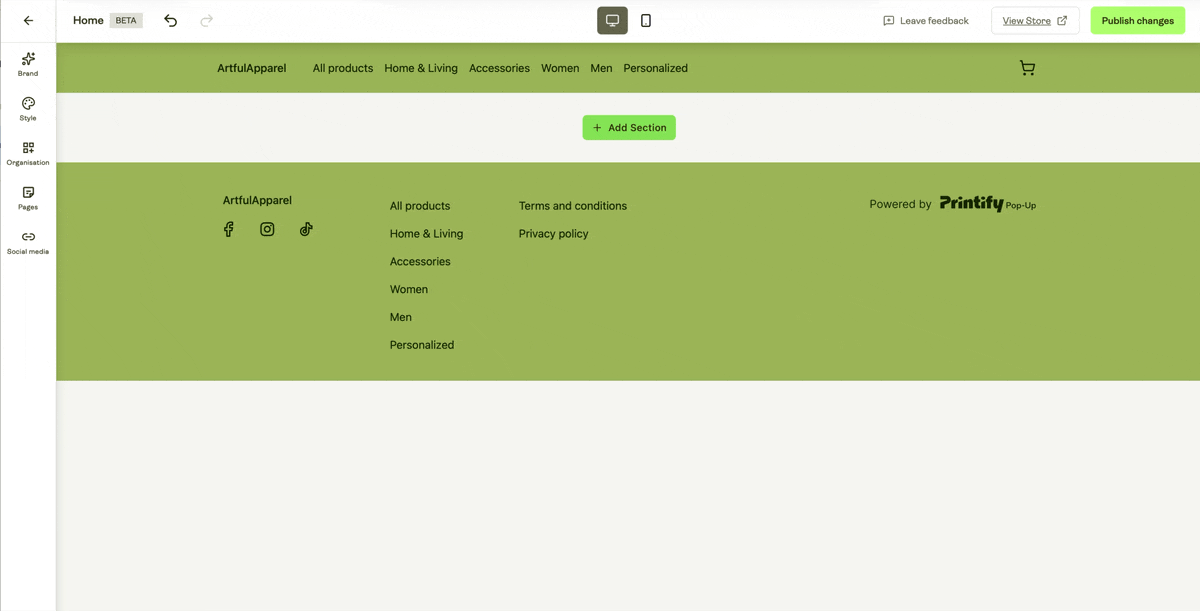
Task: Open All products footer link
Action: coord(420,206)
